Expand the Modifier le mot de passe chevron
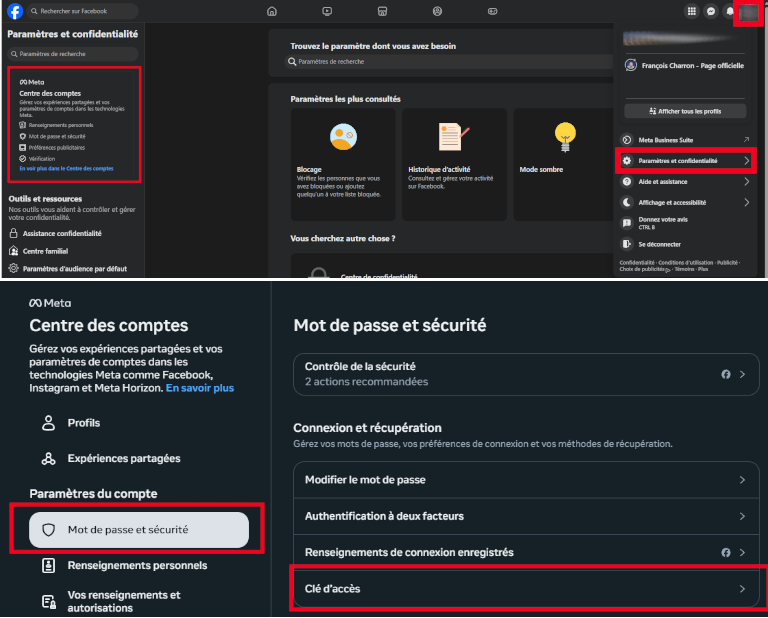This screenshot has width=768, height=618. coord(743,480)
